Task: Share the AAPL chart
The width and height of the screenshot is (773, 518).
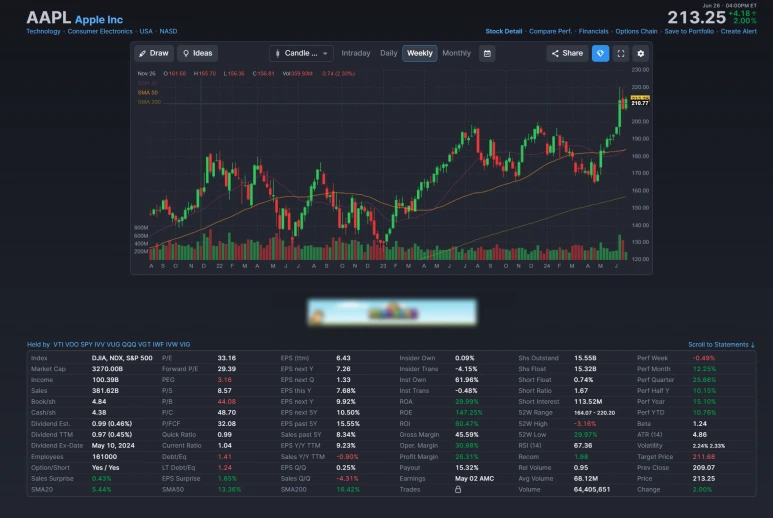Action: [567, 53]
